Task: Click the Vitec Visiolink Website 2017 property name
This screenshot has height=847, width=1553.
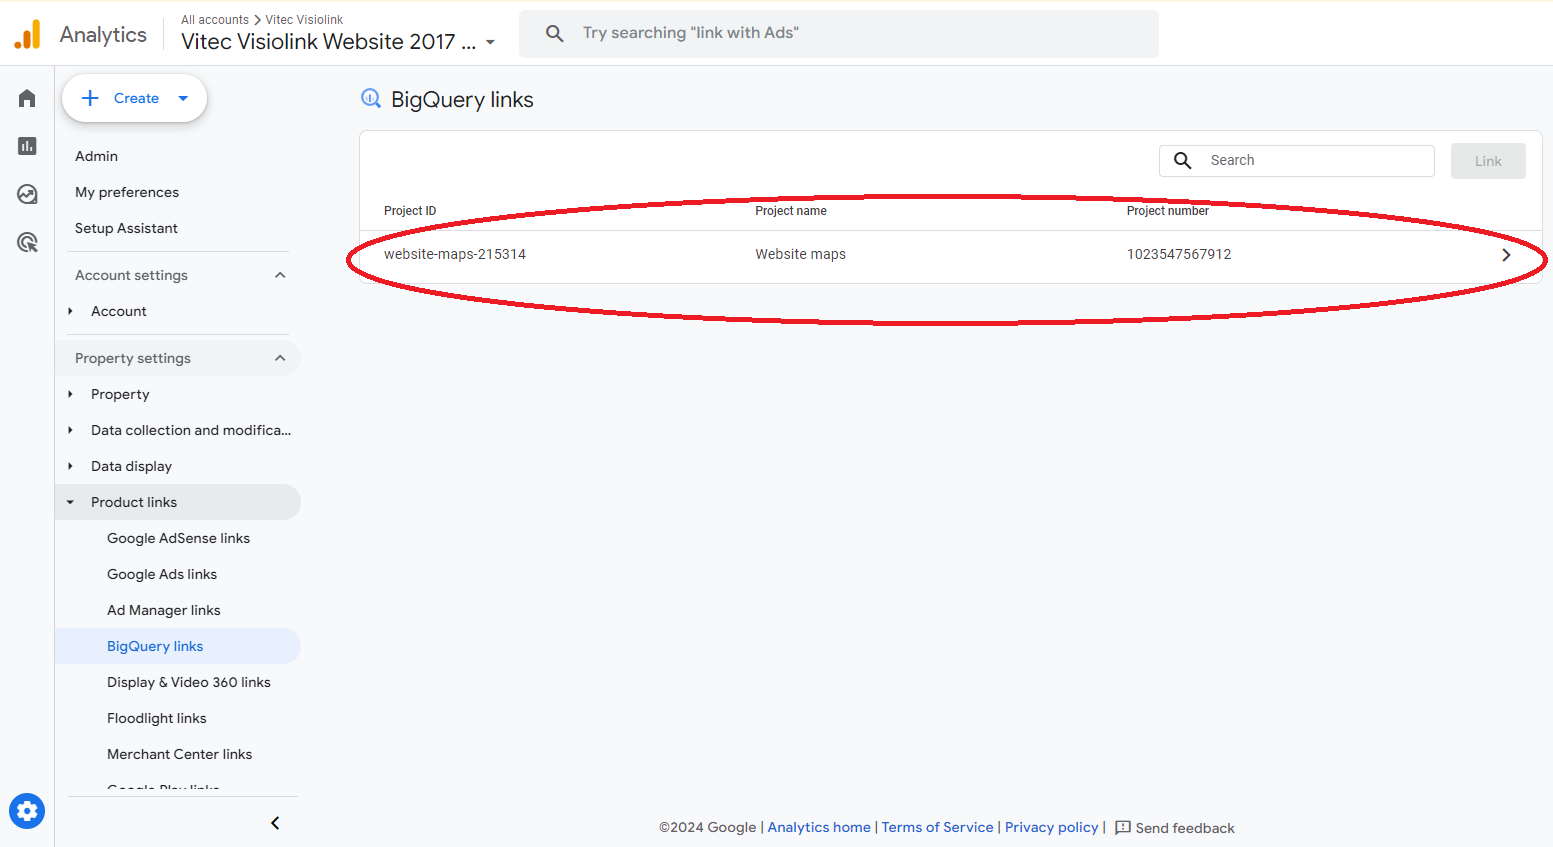Action: [328, 41]
